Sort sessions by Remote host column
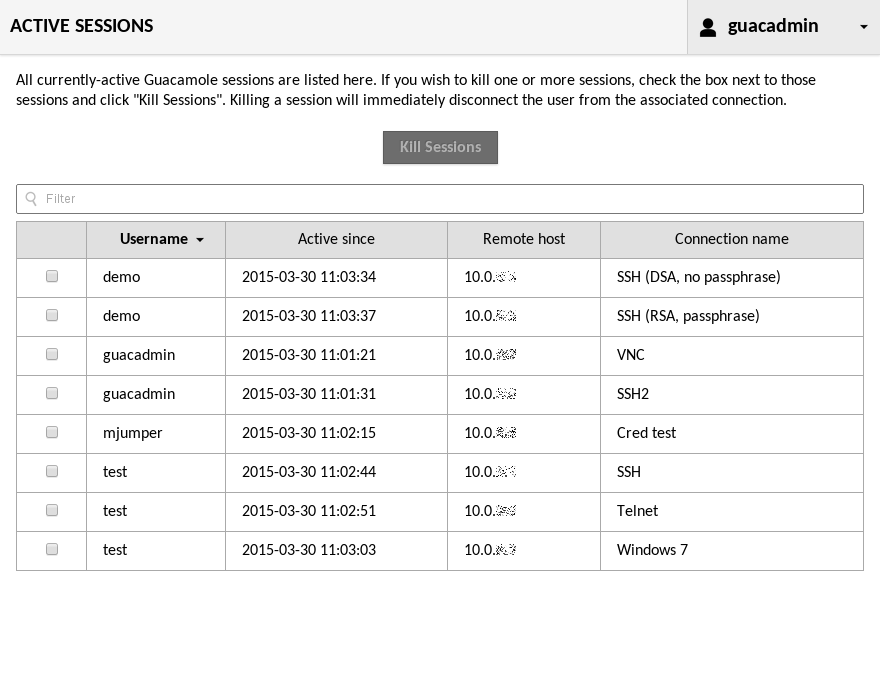Image resolution: width=880 pixels, height=700 pixels. [523, 239]
